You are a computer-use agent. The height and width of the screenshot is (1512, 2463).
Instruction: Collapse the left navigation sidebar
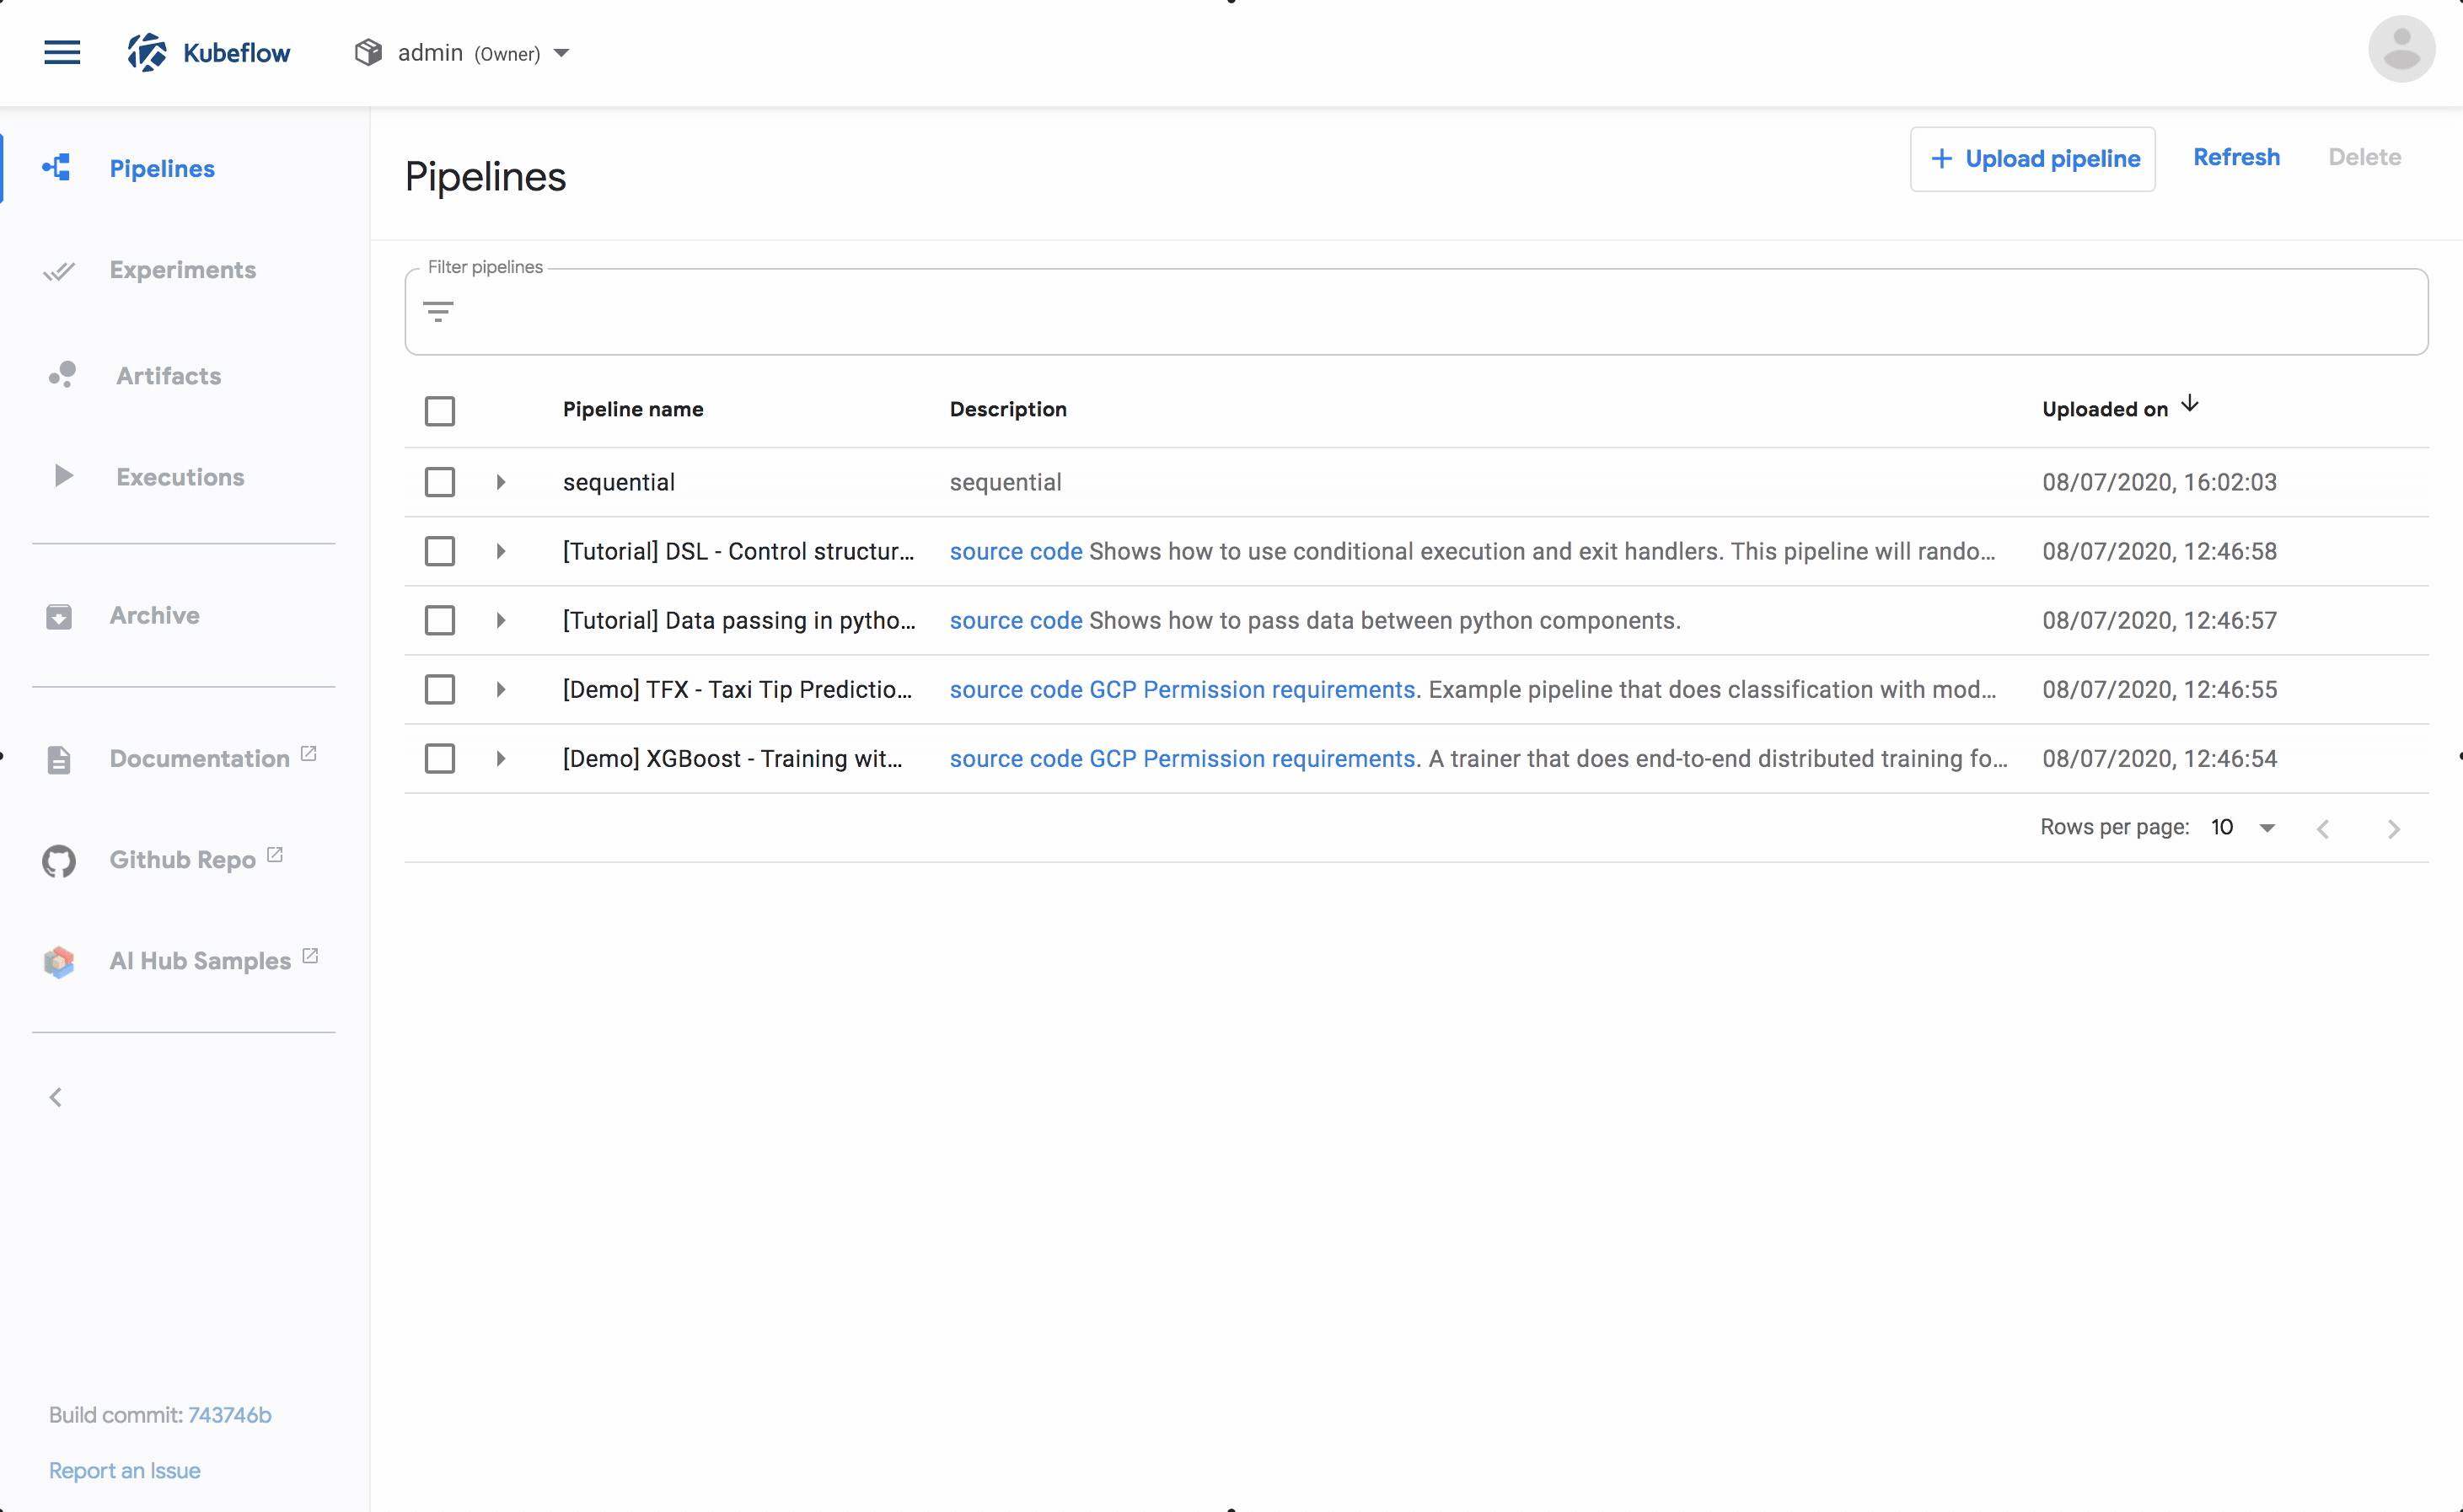pyautogui.click(x=55, y=1096)
